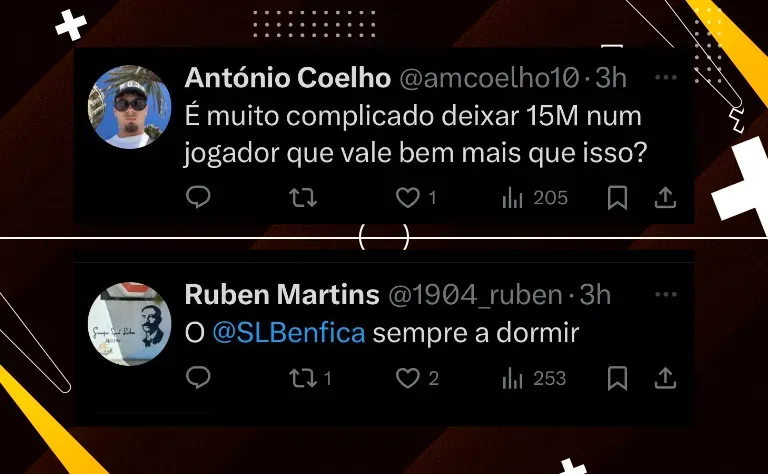Share Ruben Martins' tweet
This screenshot has height=474, width=768.
665,379
